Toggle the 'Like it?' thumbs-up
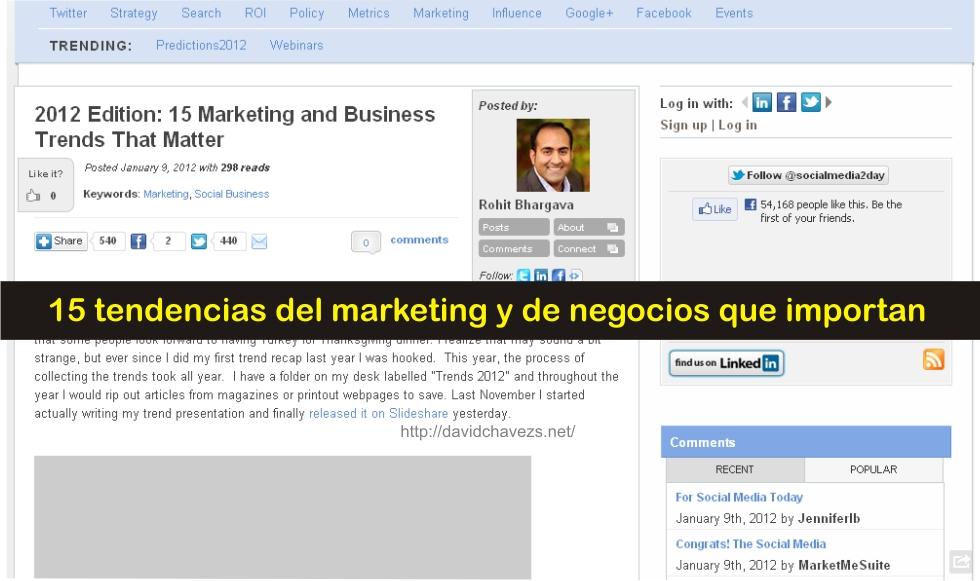Image resolution: width=980 pixels, height=581 pixels. [34, 194]
